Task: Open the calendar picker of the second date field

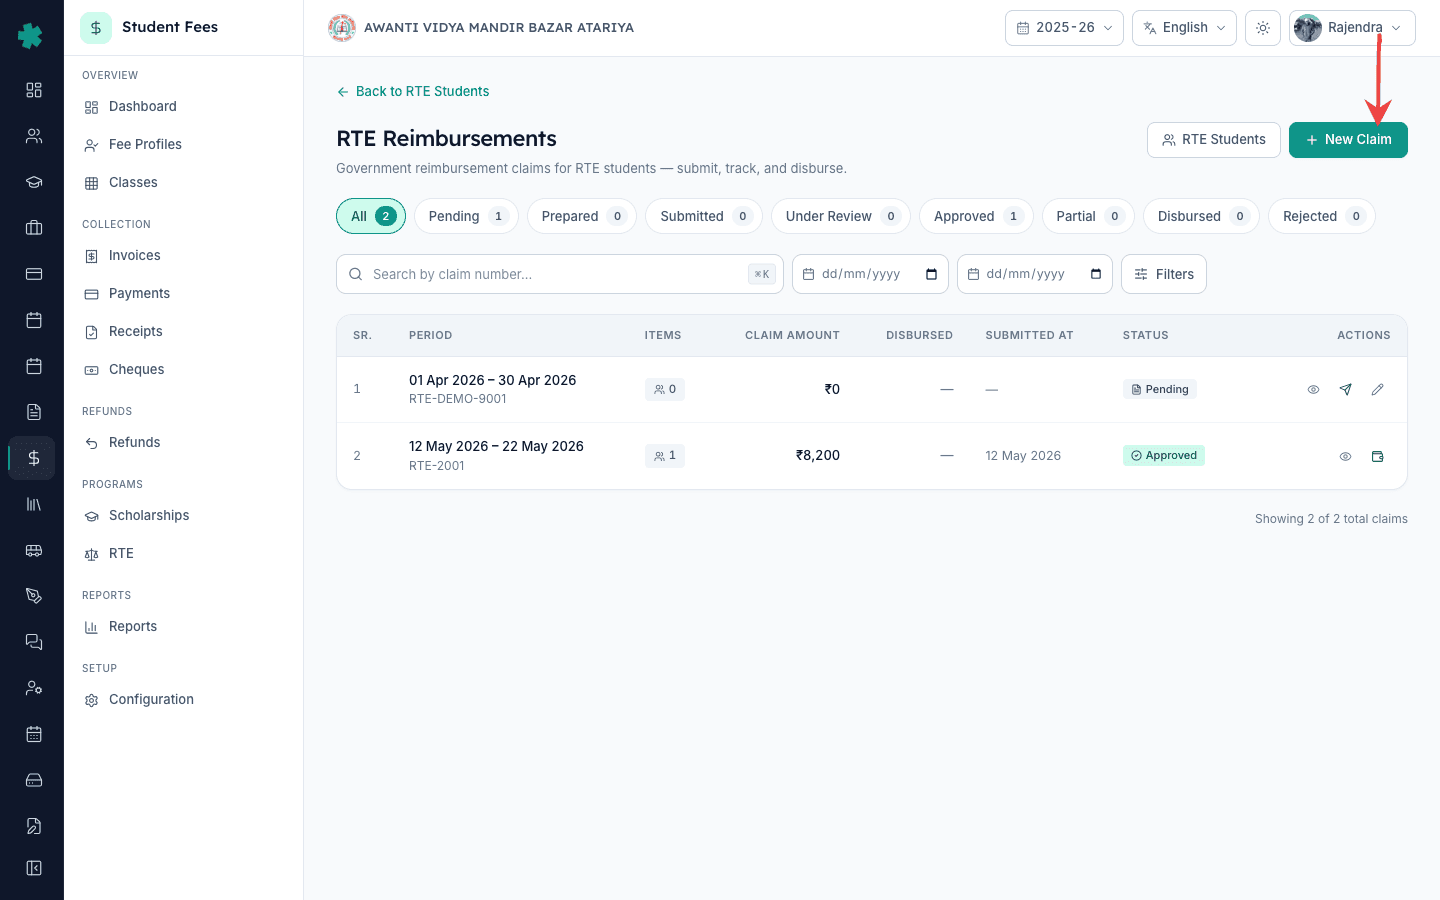Action: coord(1096,274)
